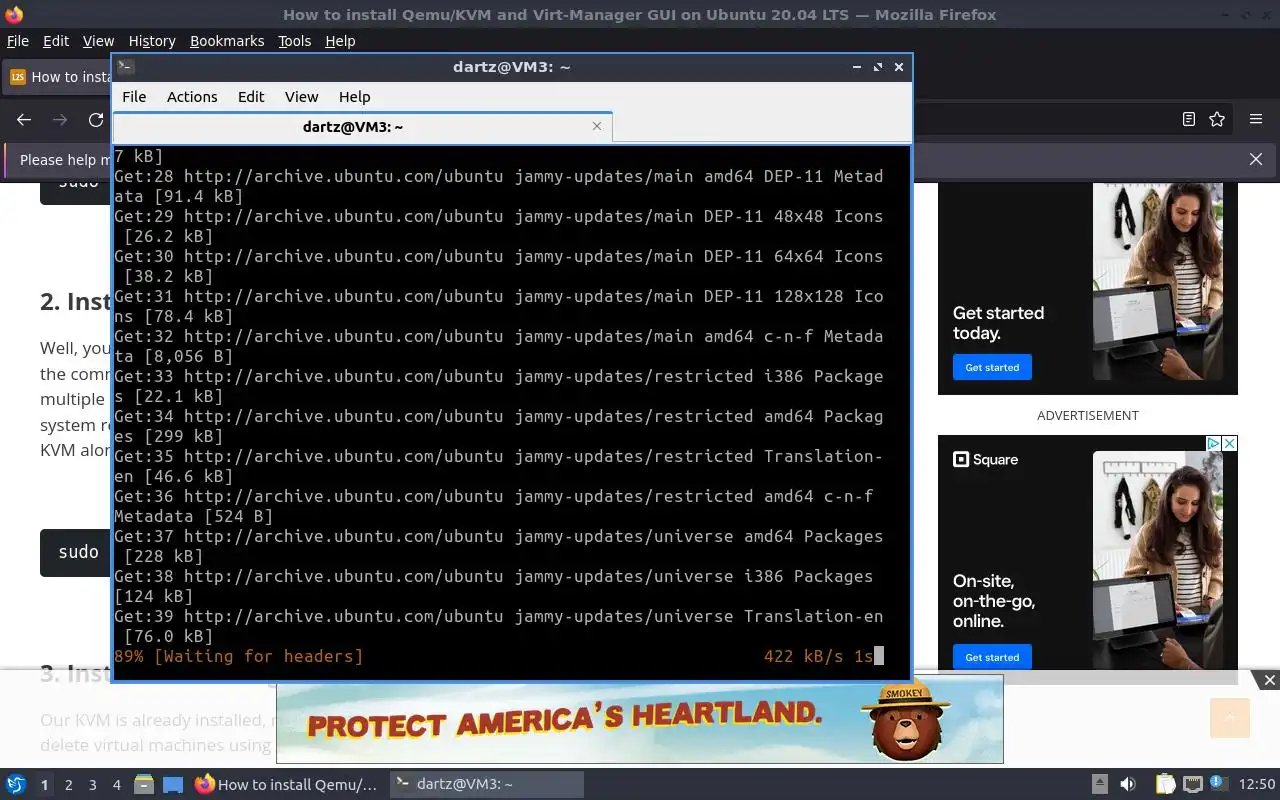Click Firefox forward arrow button
This screenshot has width=1280, height=800.
60,119
